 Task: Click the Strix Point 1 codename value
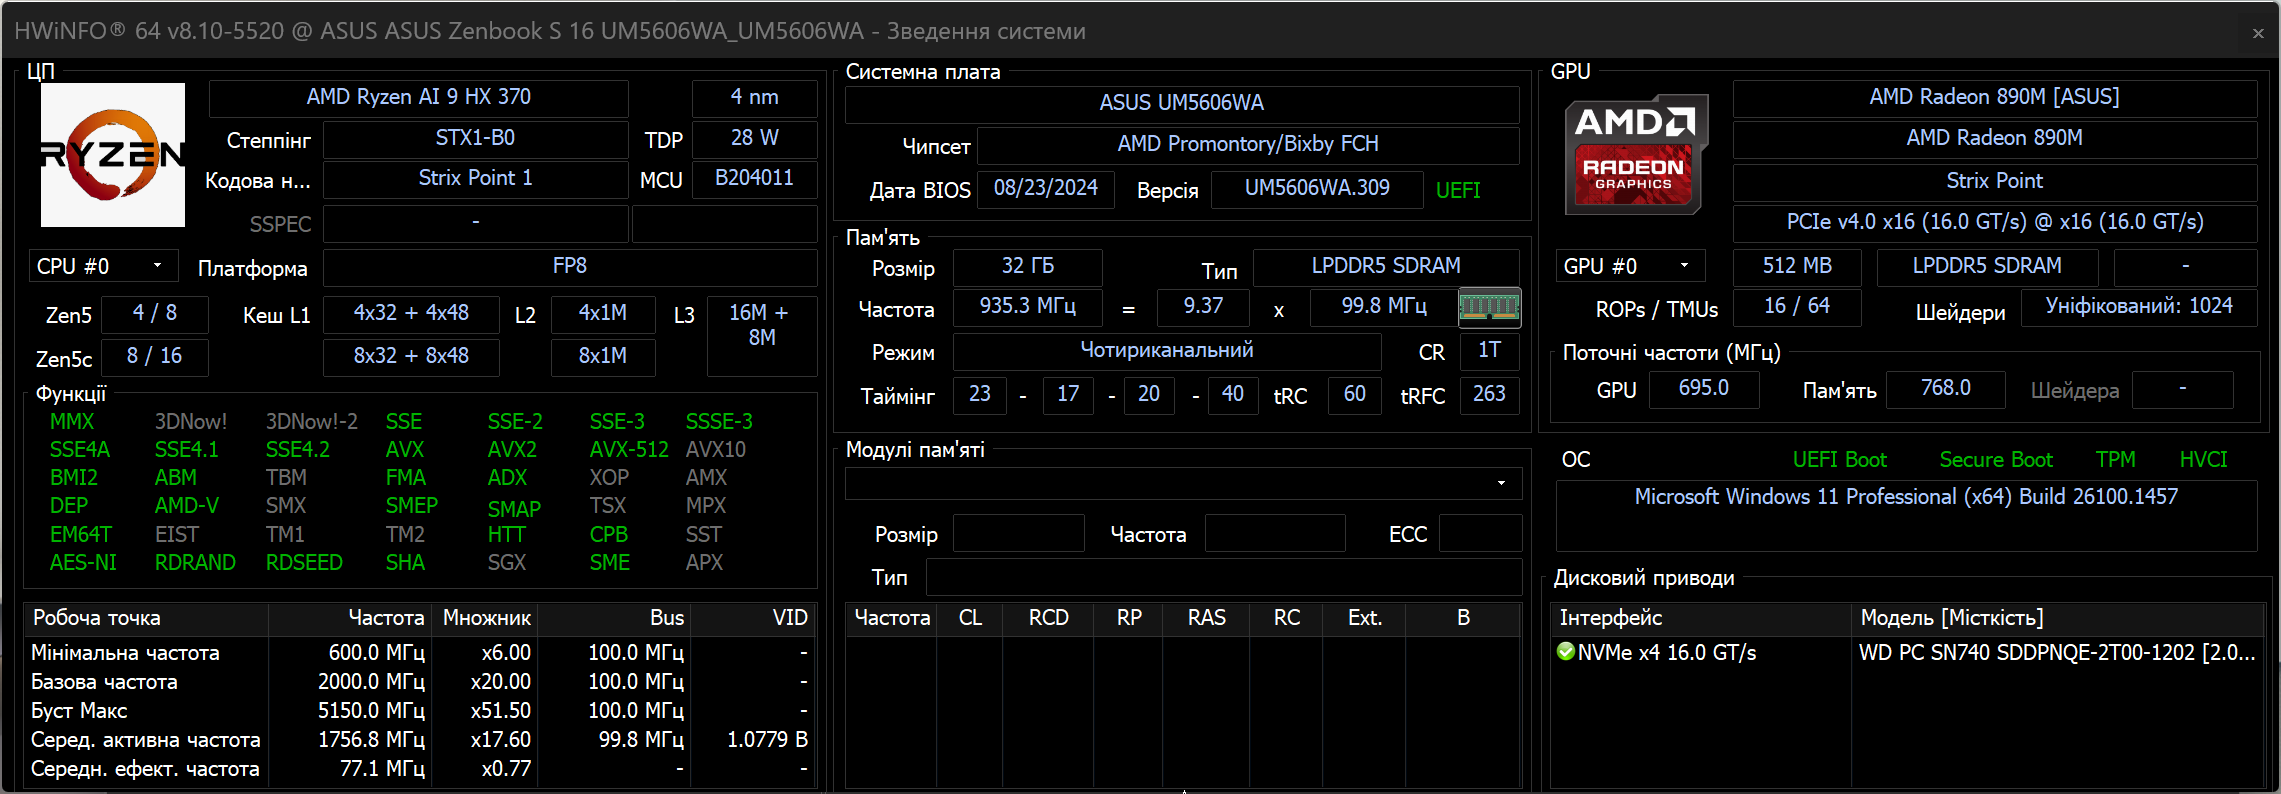(x=476, y=178)
